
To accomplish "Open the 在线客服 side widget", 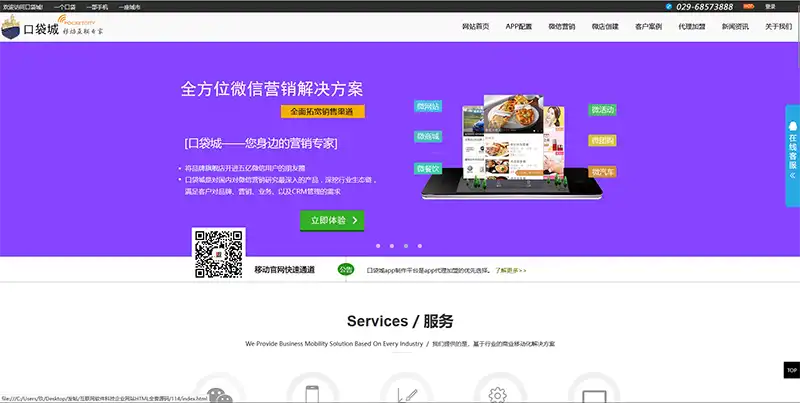I will click(792, 153).
